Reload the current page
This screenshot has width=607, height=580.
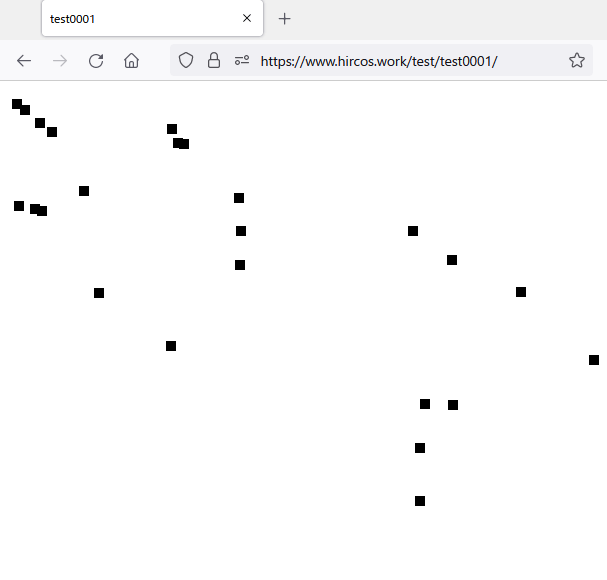click(96, 61)
